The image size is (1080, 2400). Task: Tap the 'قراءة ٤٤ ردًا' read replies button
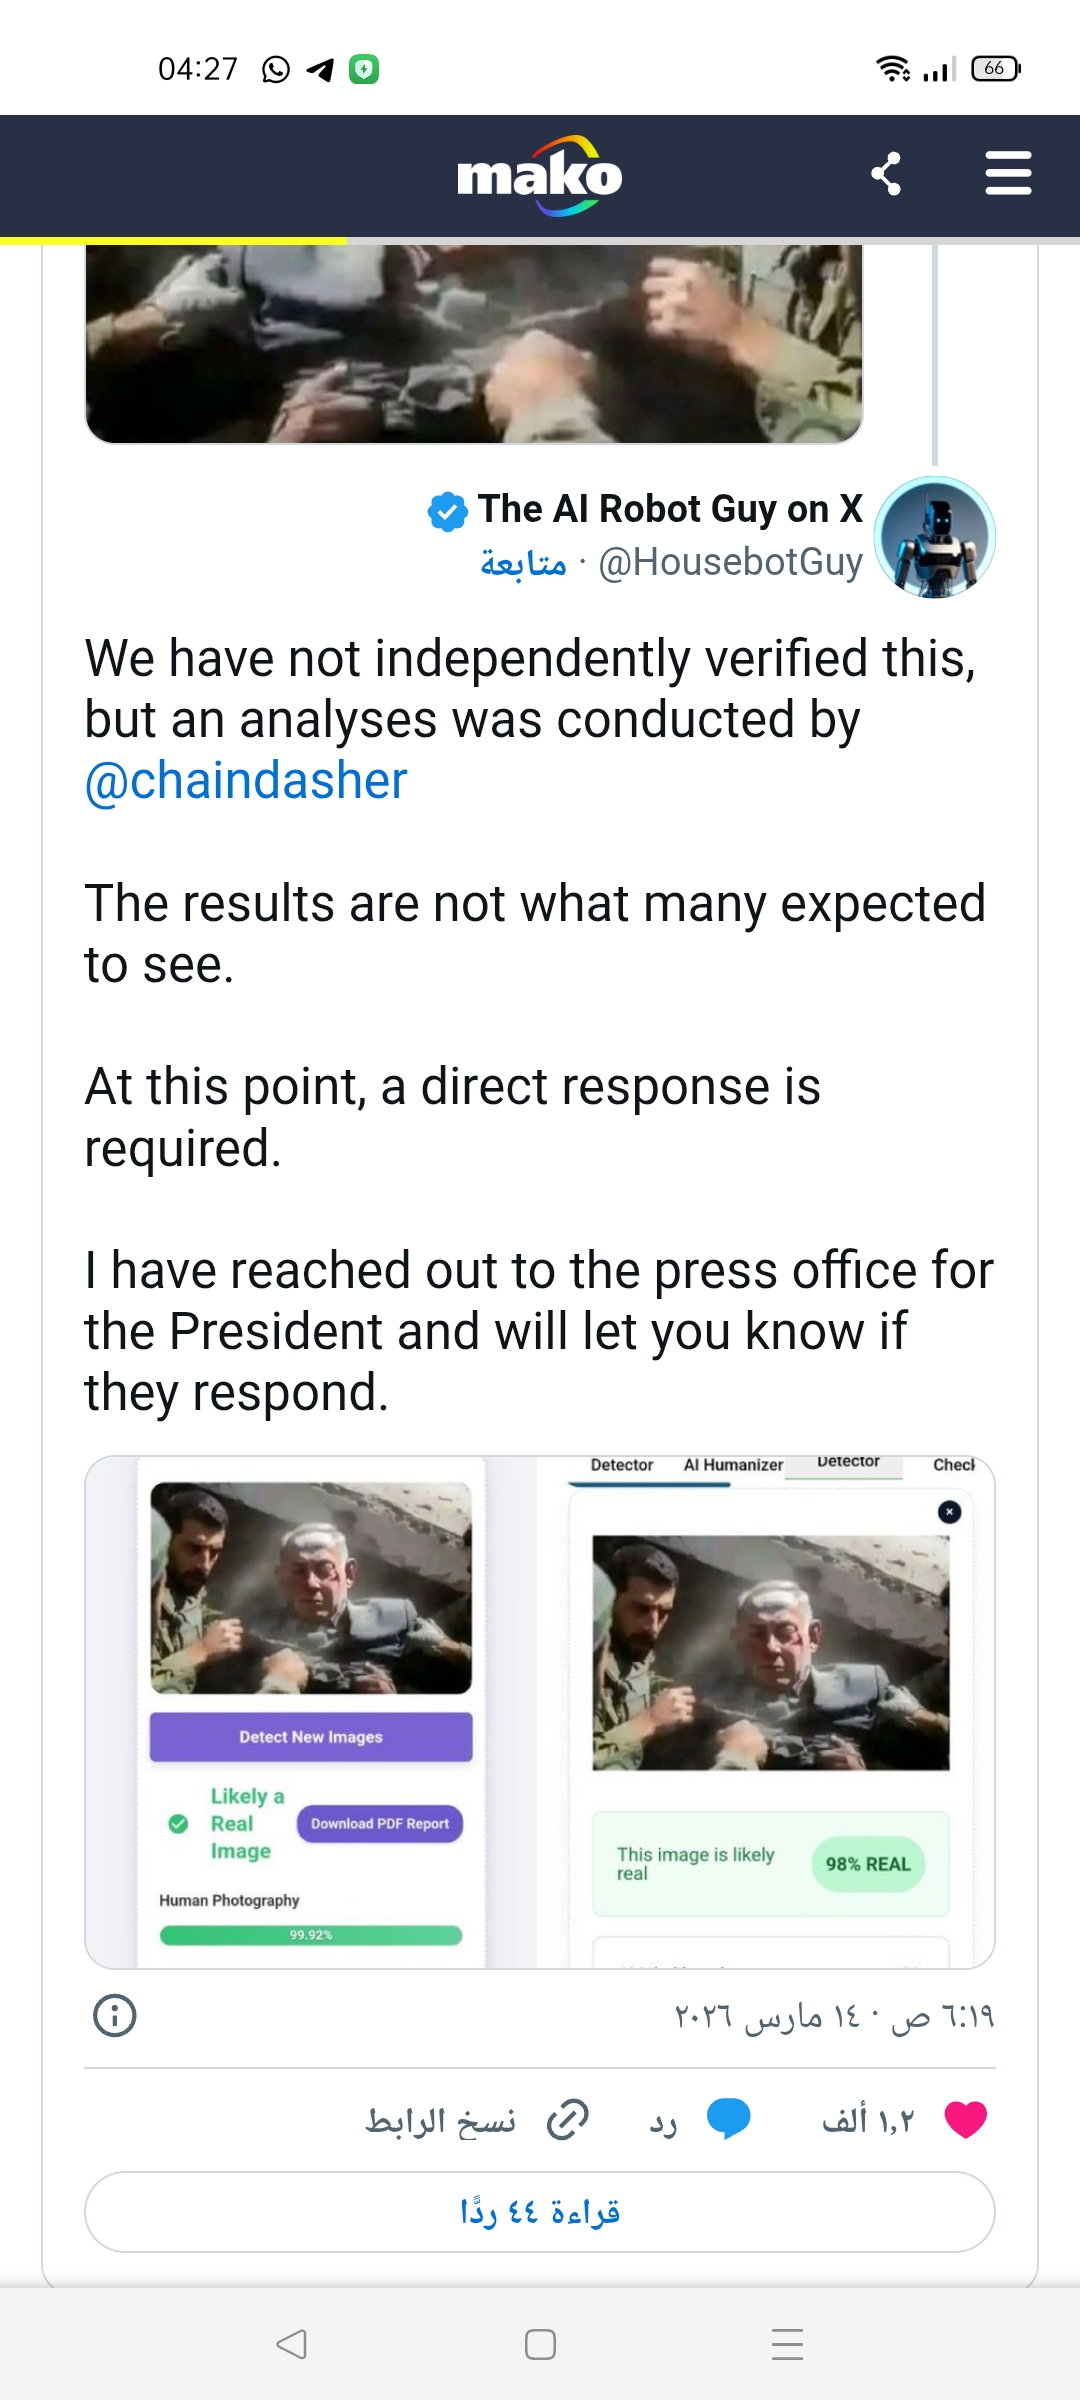coord(540,2212)
